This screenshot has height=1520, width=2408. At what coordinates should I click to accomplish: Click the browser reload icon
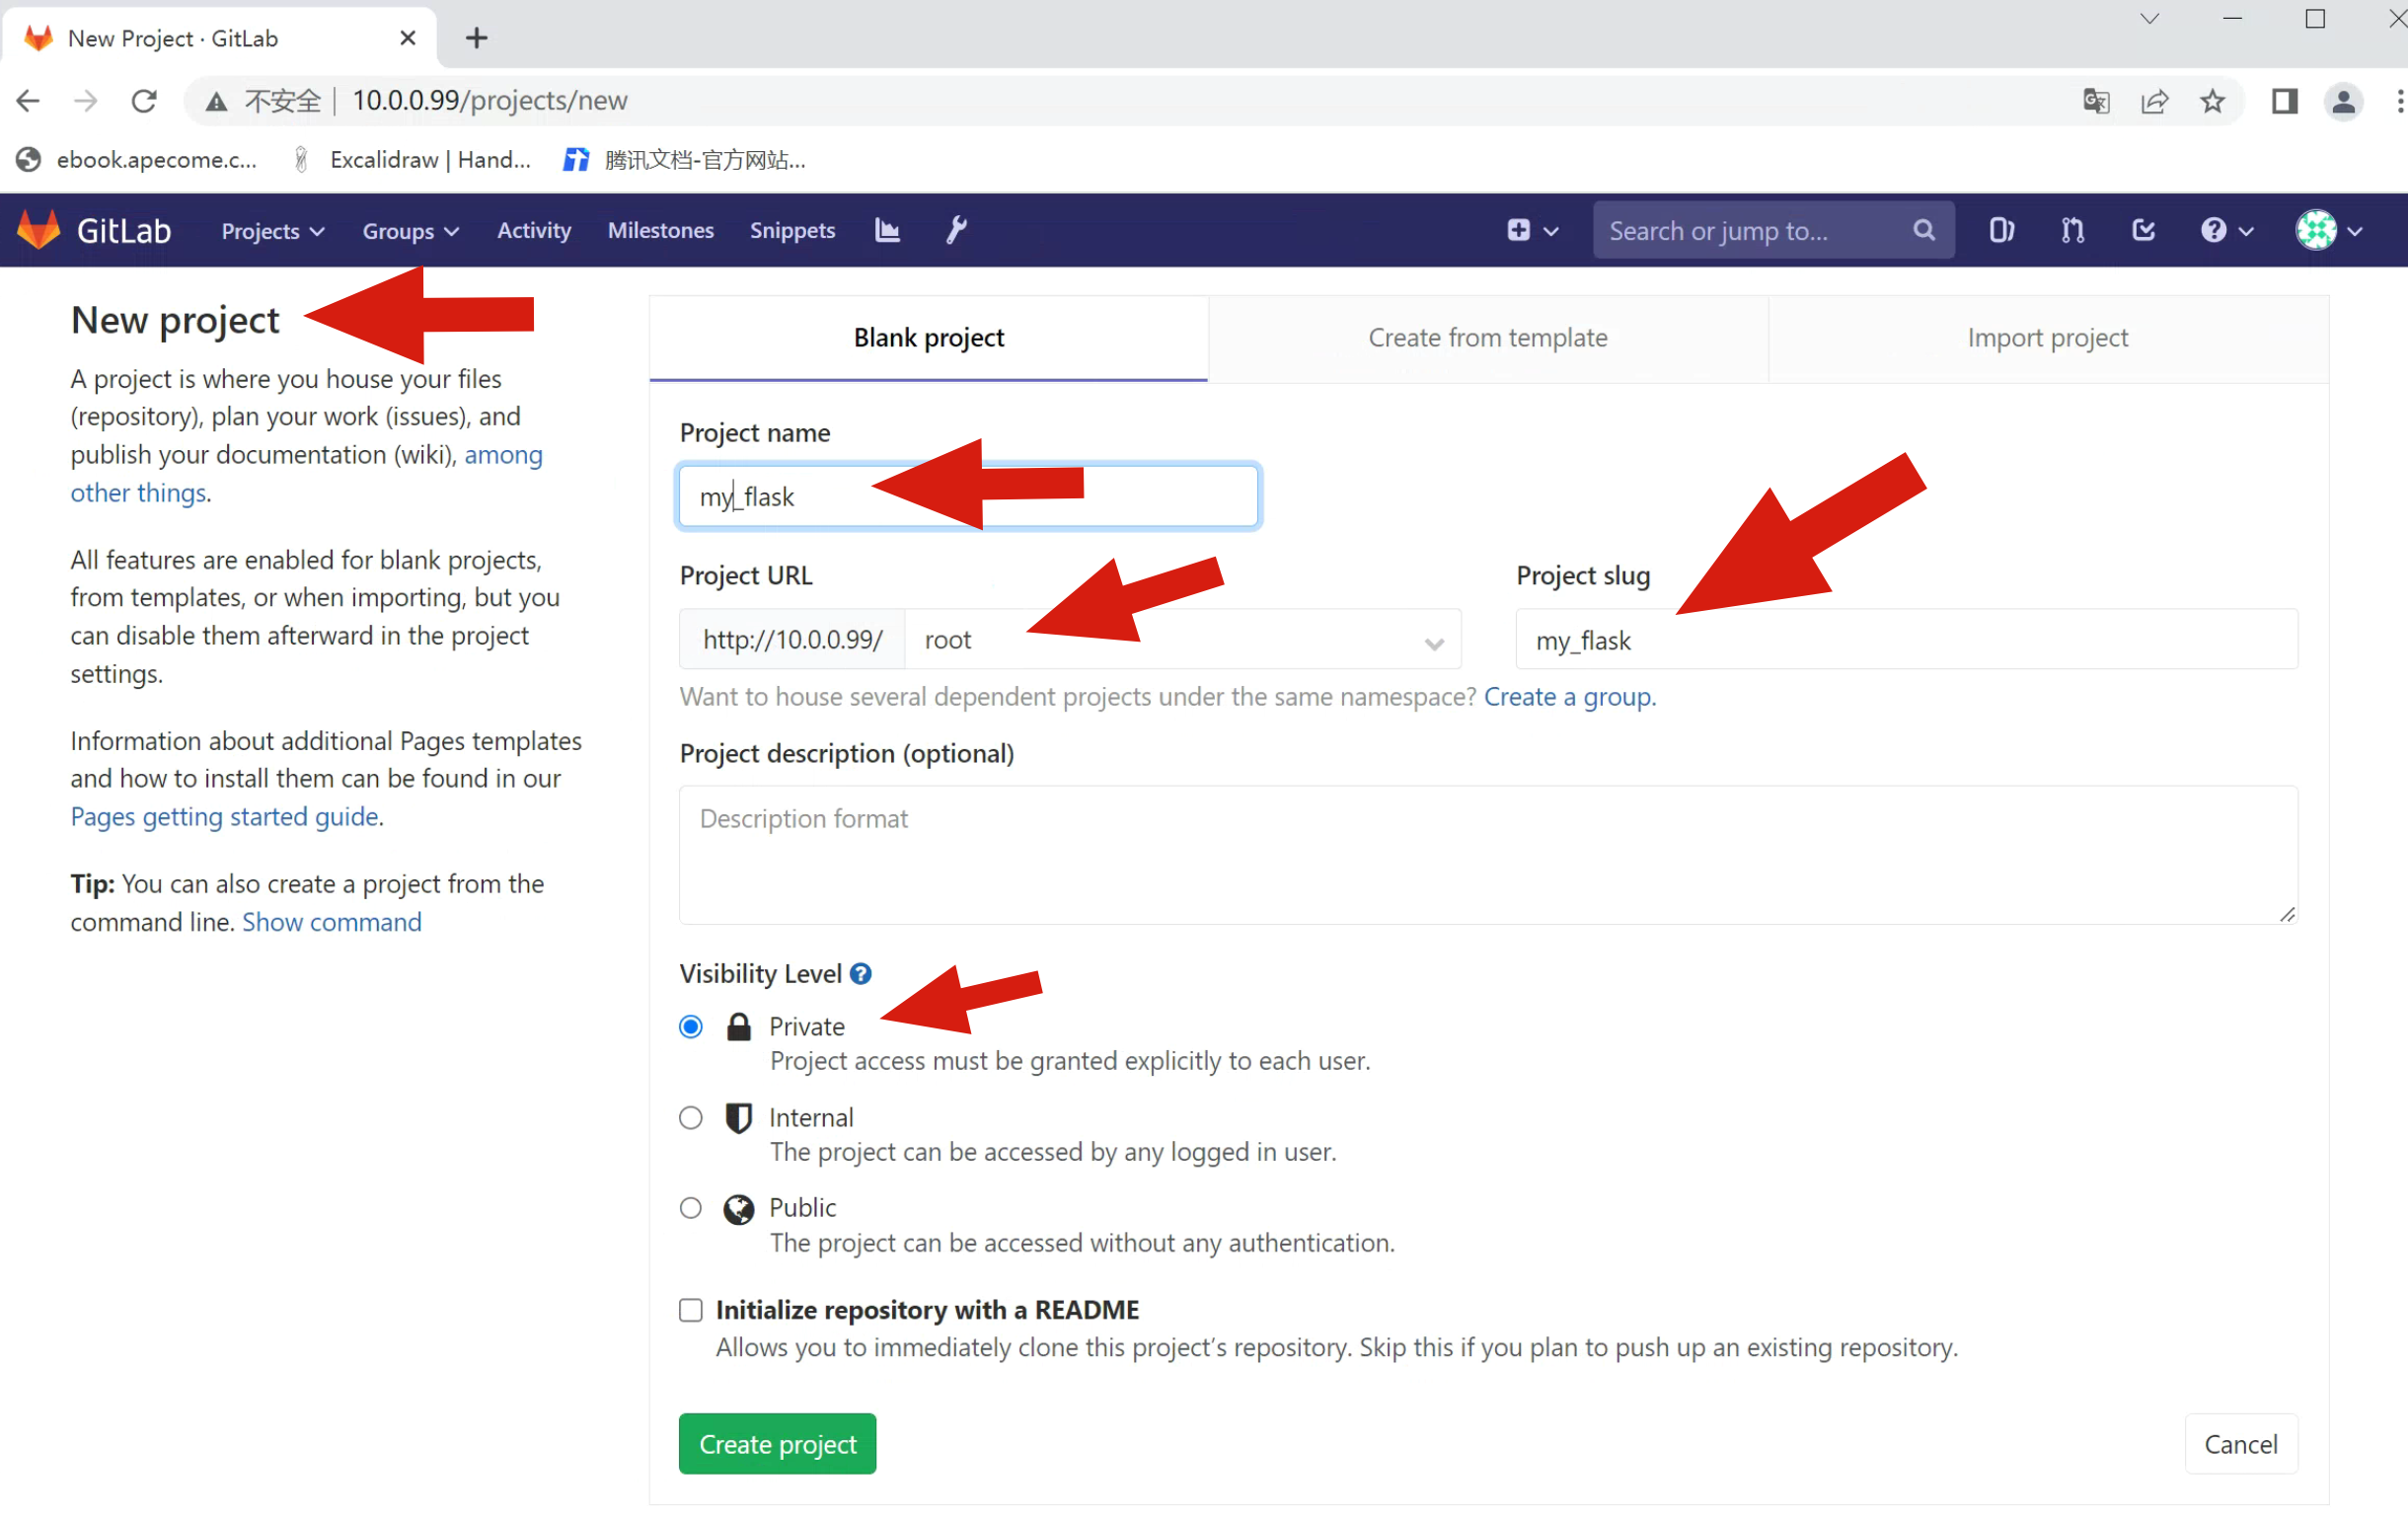[x=145, y=101]
